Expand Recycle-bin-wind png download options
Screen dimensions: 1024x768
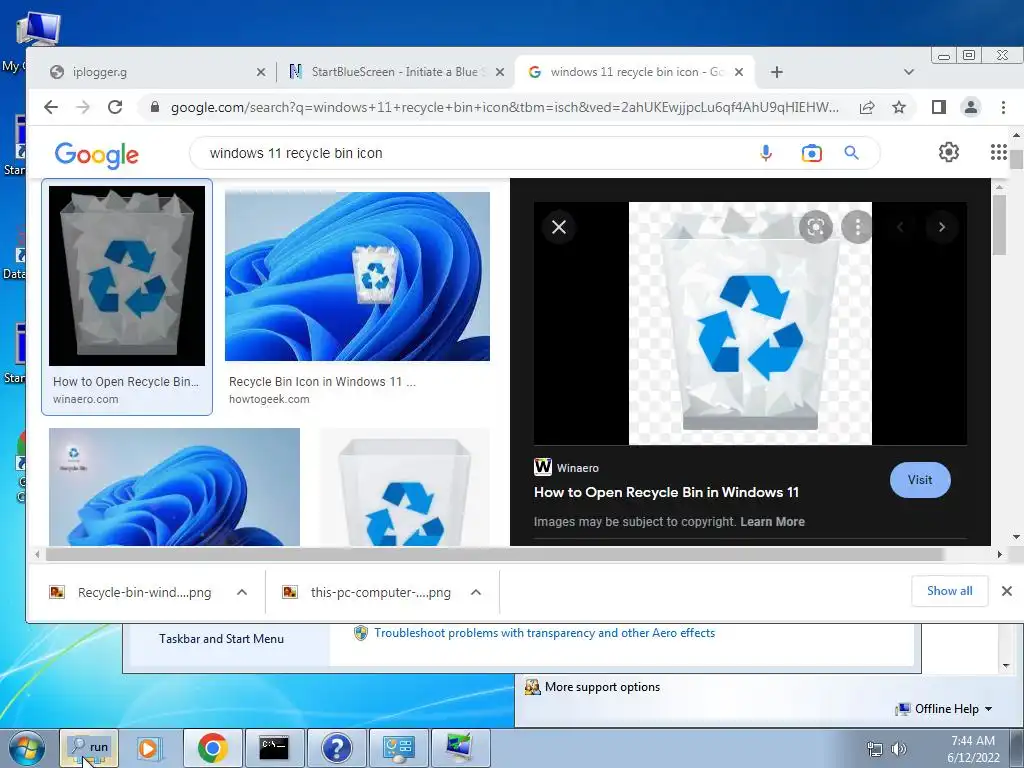(242, 592)
